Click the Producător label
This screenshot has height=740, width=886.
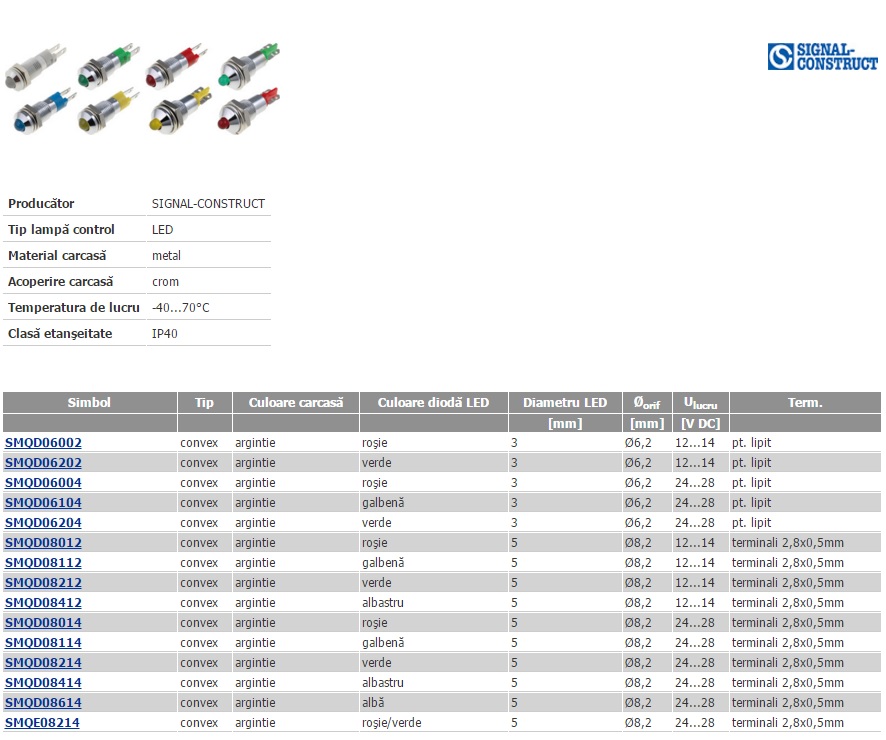[x=41, y=204]
